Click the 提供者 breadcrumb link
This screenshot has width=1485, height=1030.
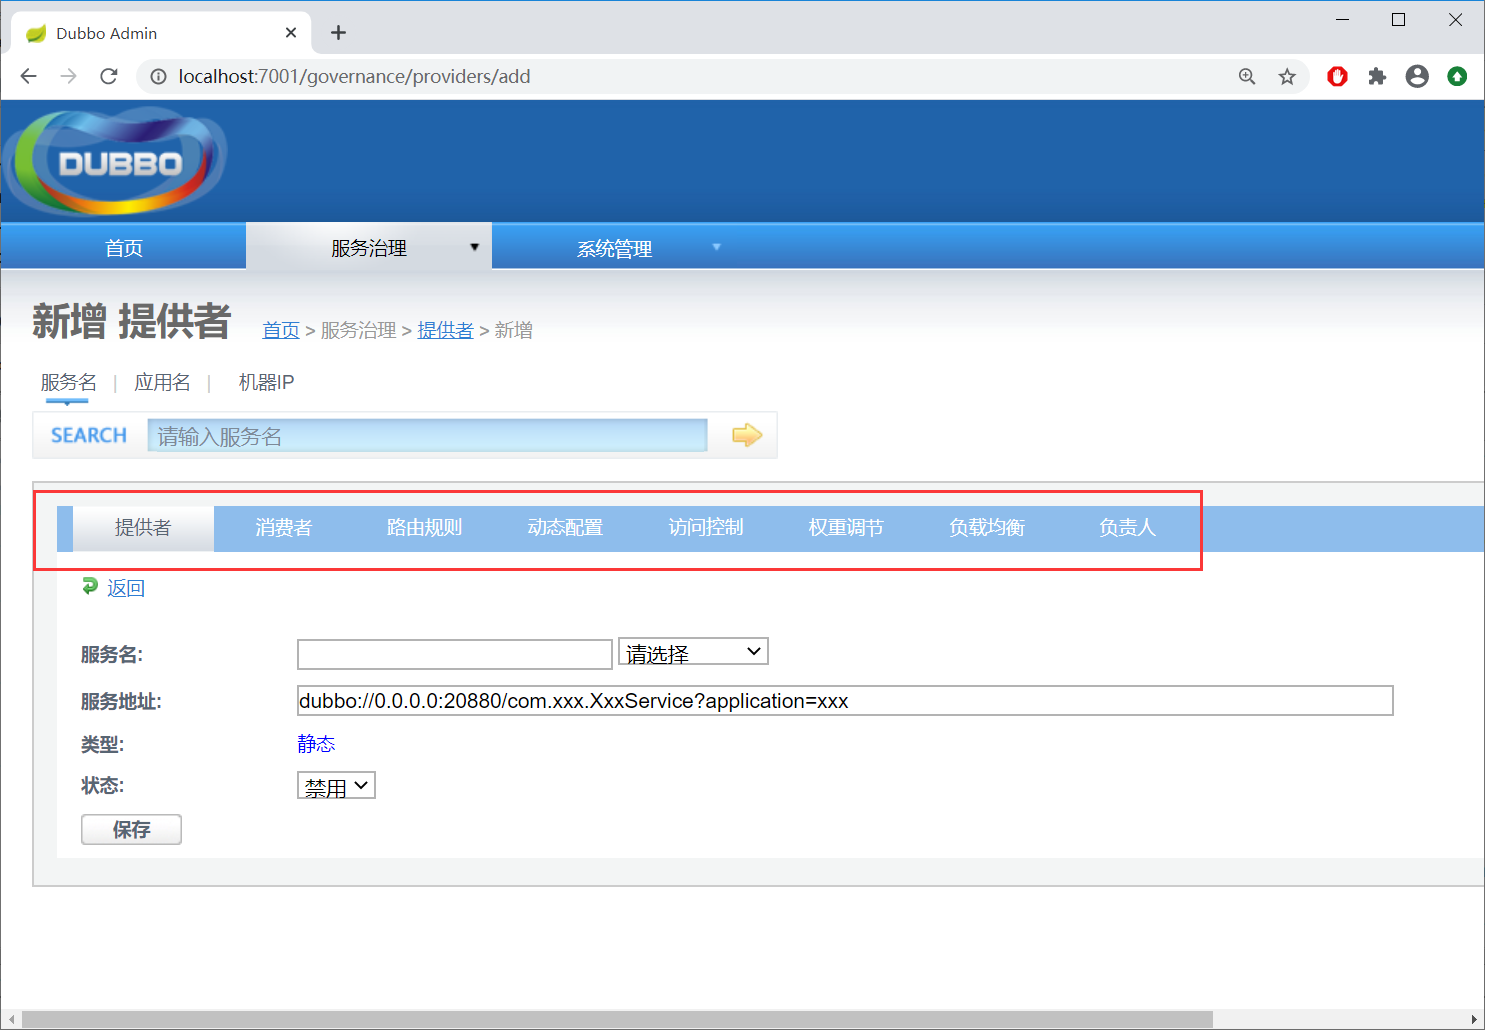tap(445, 330)
